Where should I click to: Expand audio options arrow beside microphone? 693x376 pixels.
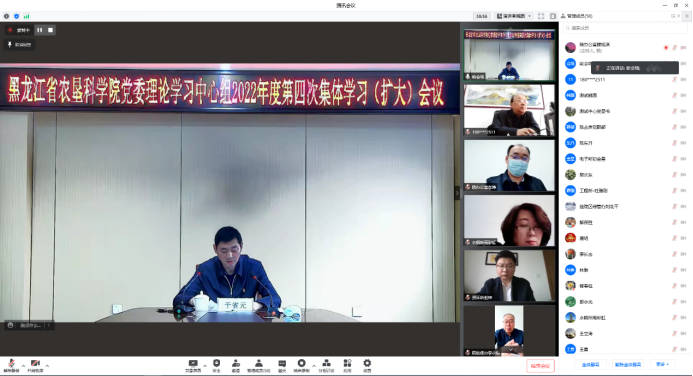23,366
